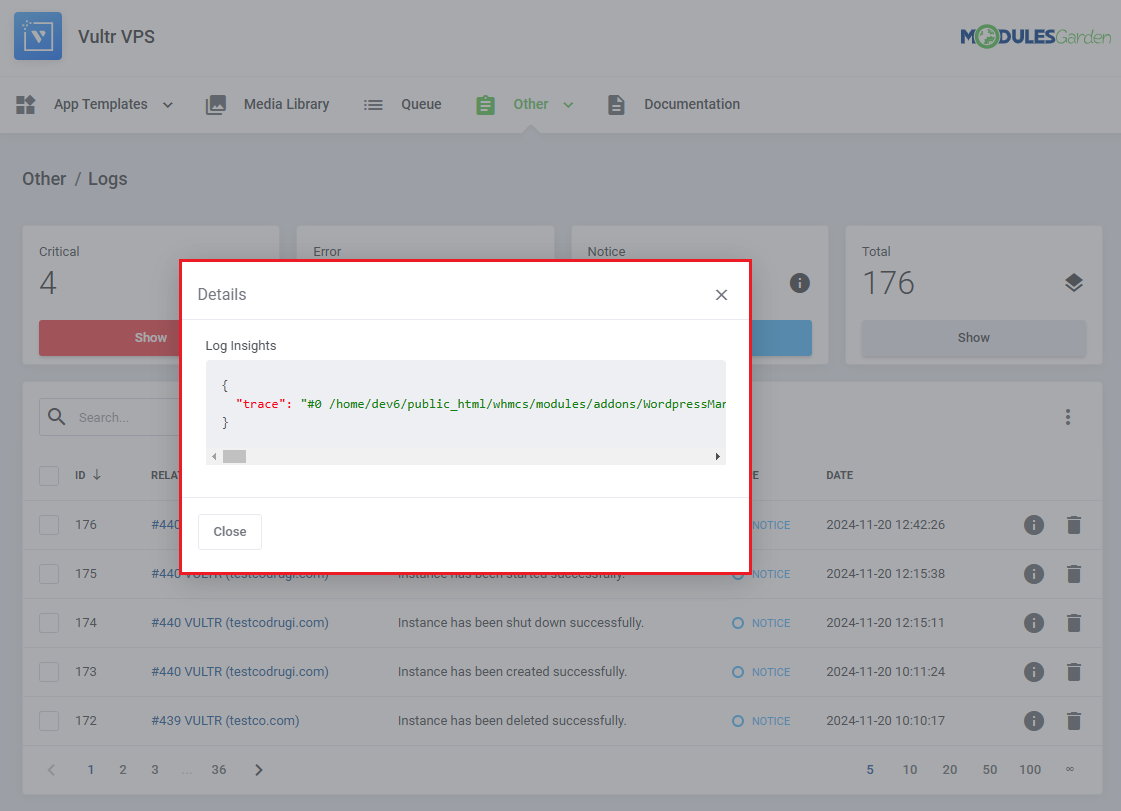
Task: Show 50 entries per page
Action: click(x=989, y=770)
